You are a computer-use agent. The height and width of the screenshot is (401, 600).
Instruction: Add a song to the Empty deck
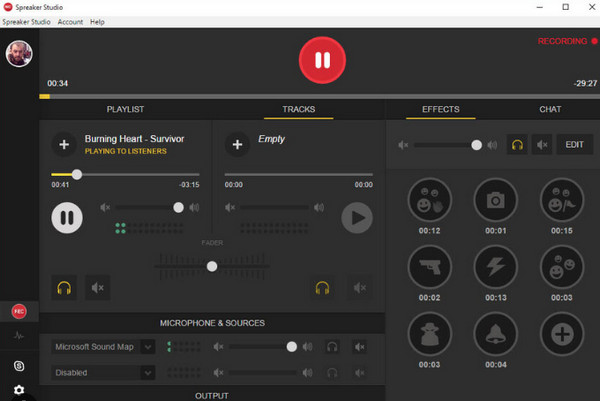pos(237,145)
